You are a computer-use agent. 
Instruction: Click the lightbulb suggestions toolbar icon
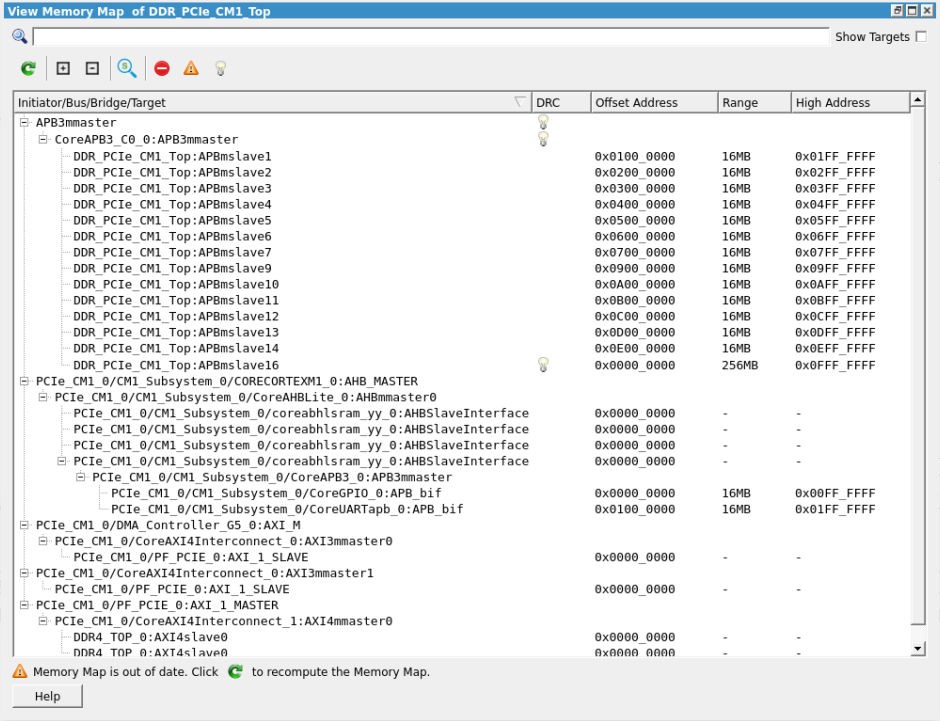pos(218,68)
